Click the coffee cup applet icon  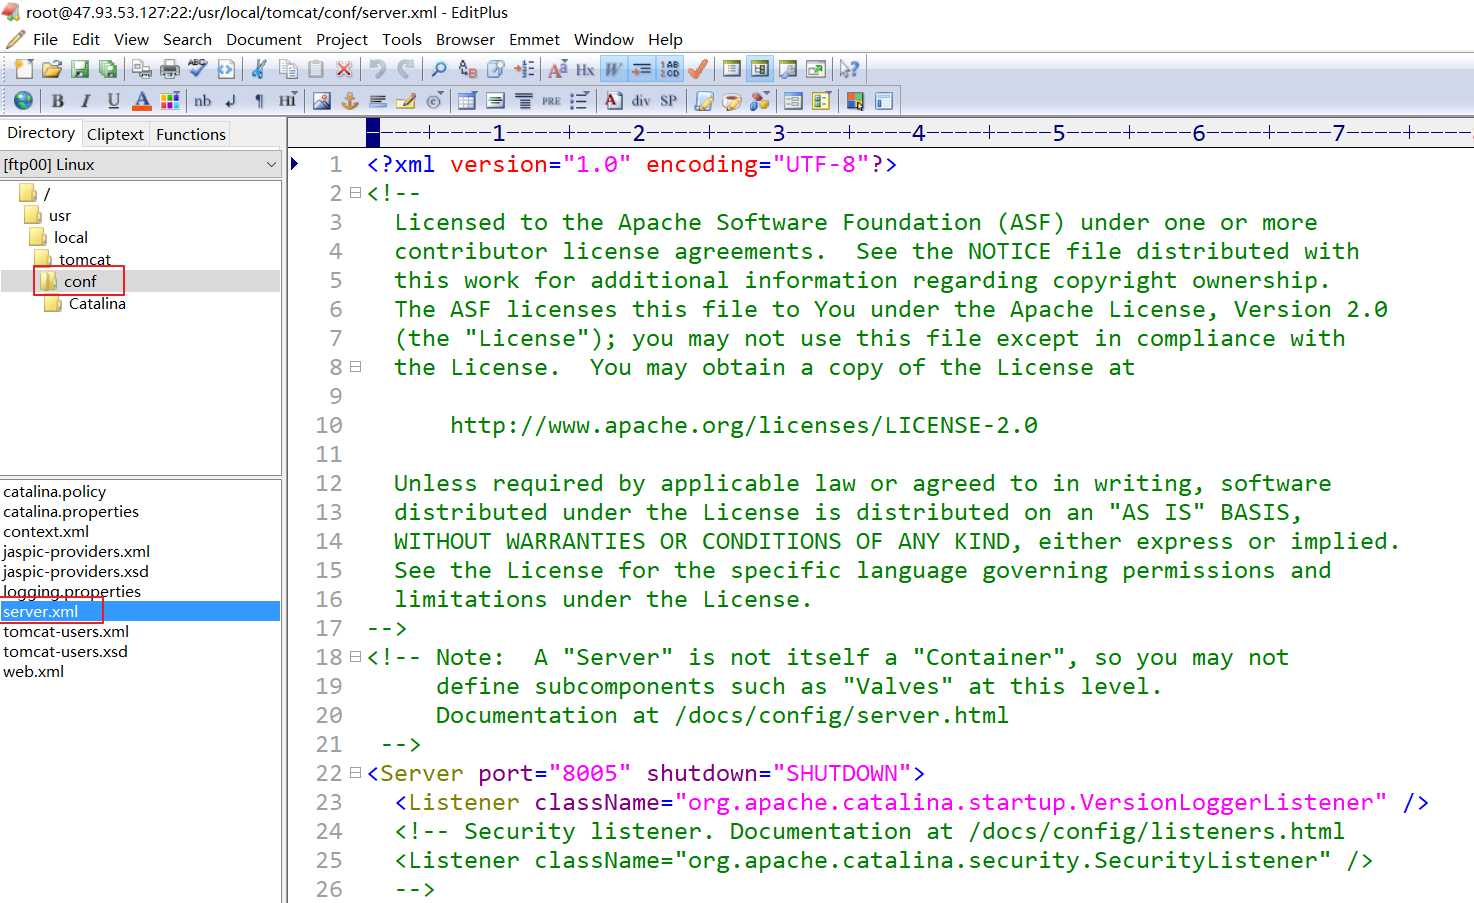coord(732,100)
